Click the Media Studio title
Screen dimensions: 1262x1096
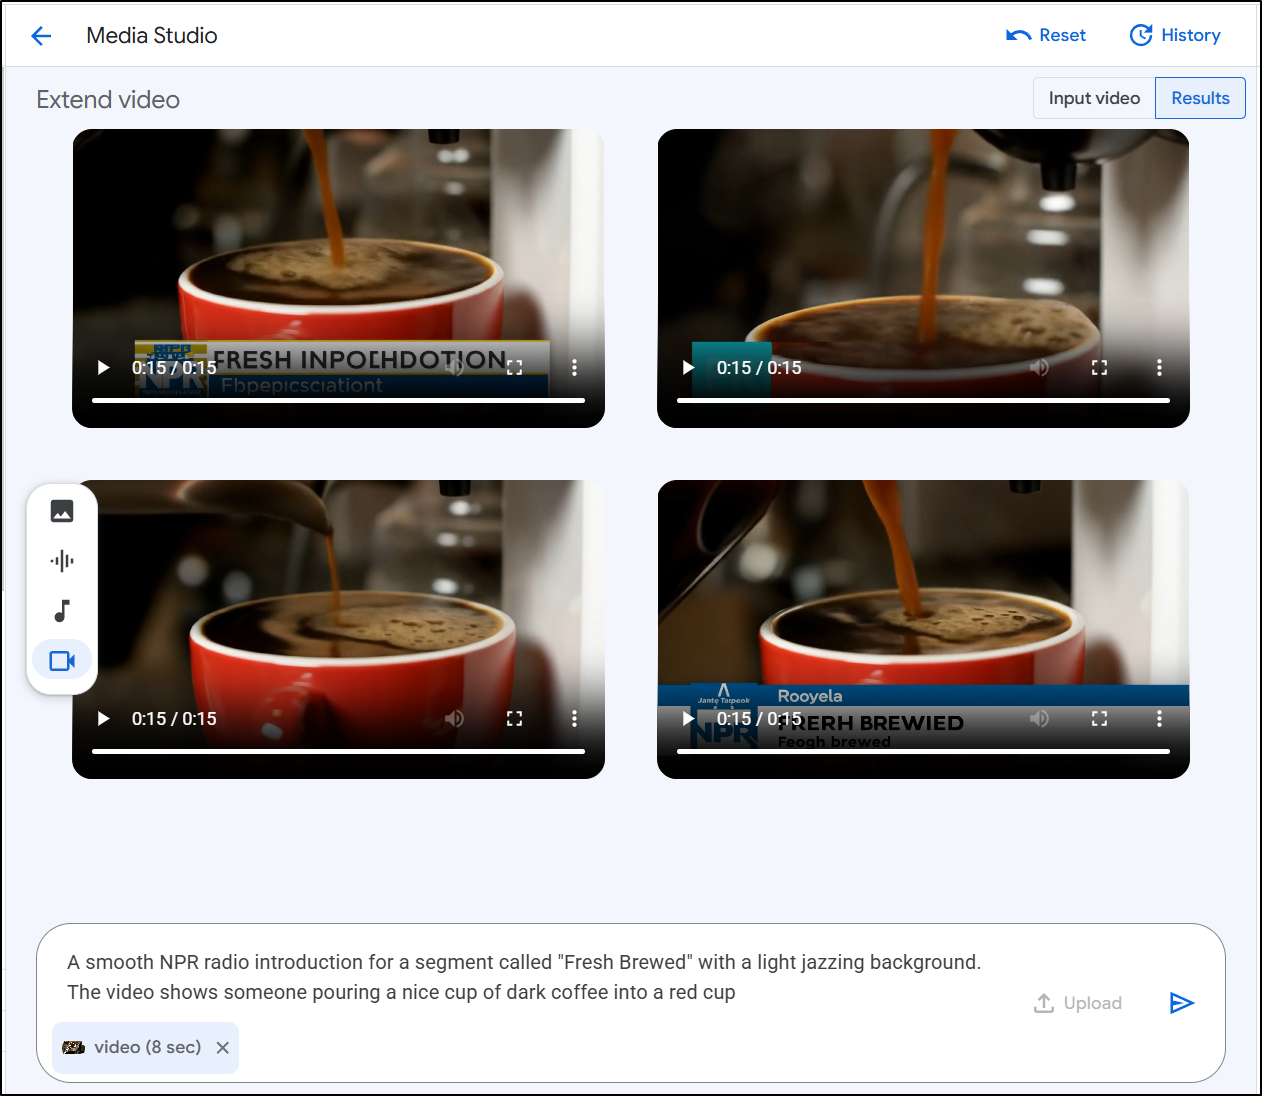(x=152, y=36)
